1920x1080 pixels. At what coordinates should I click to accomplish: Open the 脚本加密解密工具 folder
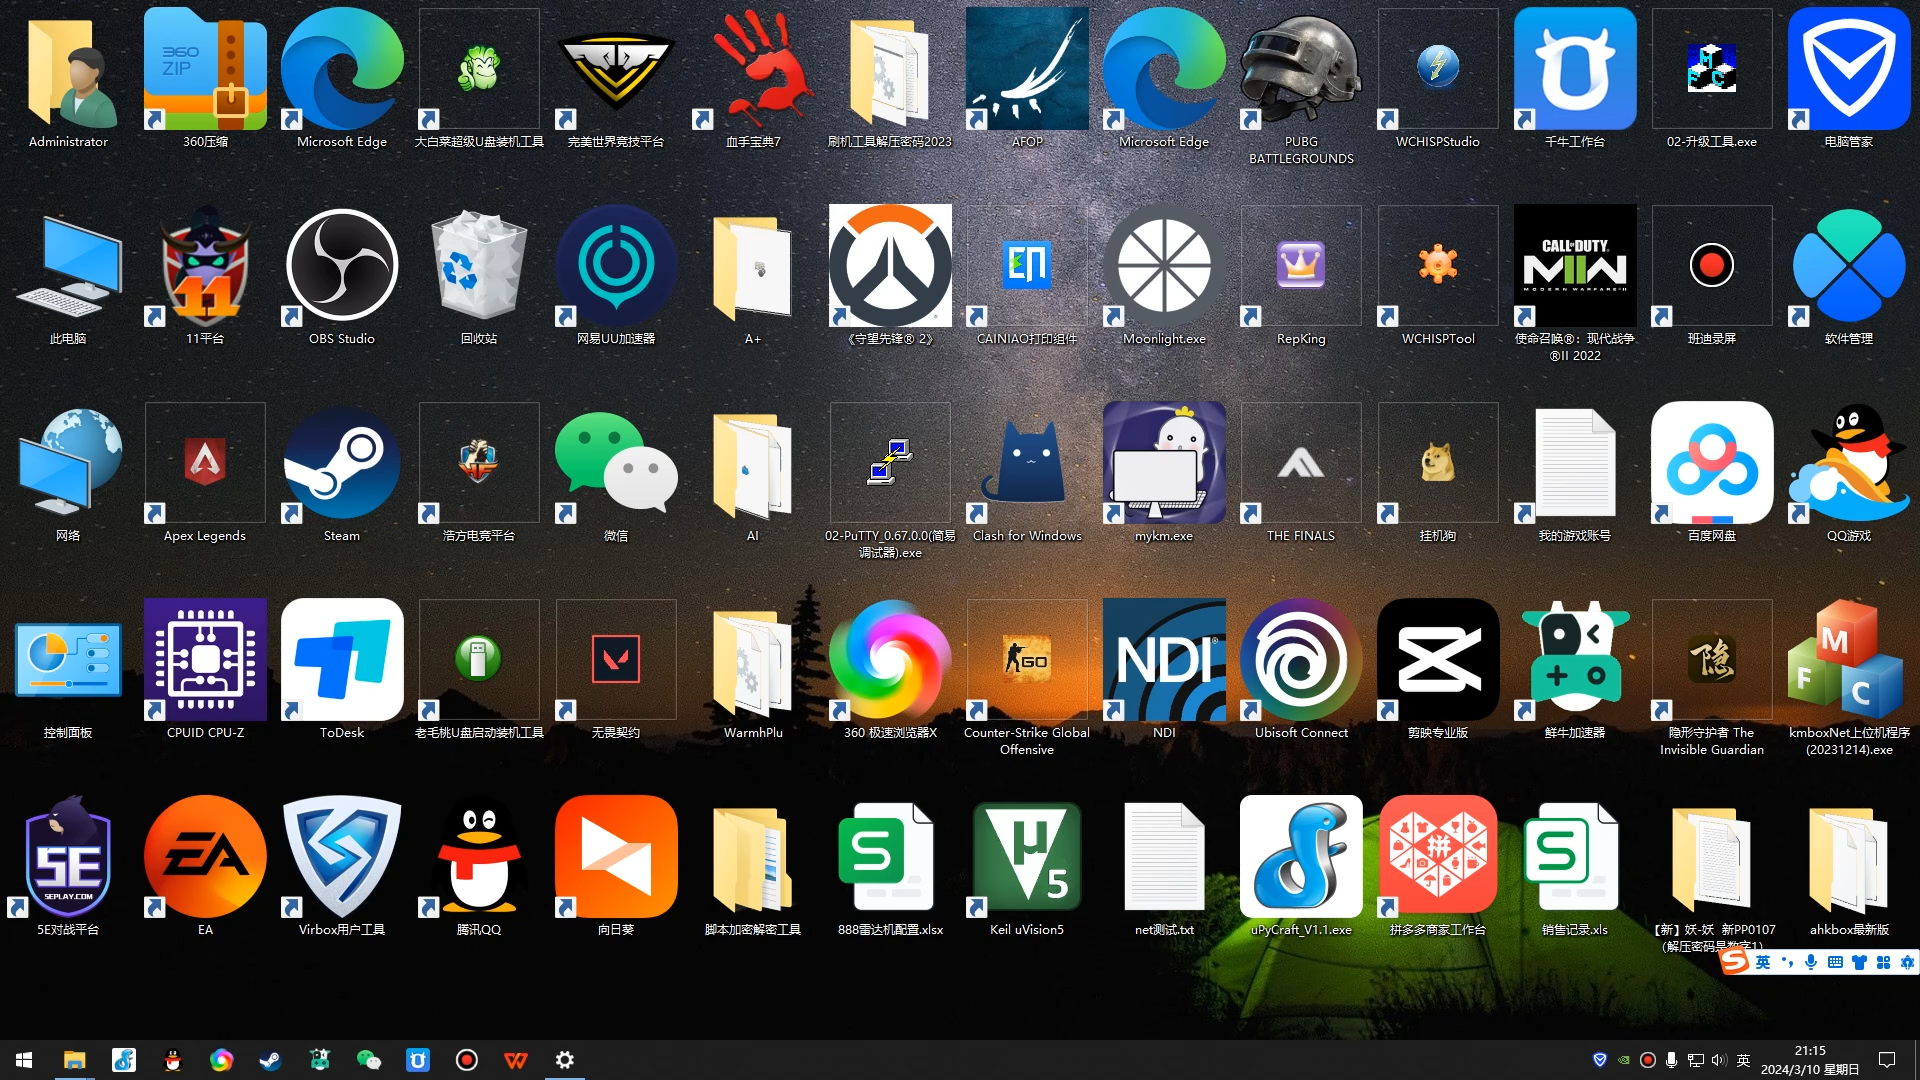tap(753, 866)
